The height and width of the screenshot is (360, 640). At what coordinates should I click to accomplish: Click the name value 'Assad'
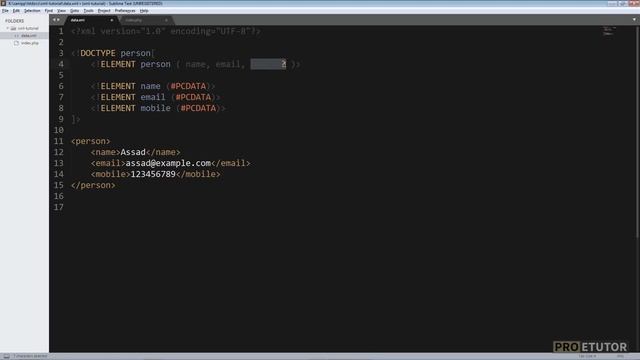click(x=133, y=152)
